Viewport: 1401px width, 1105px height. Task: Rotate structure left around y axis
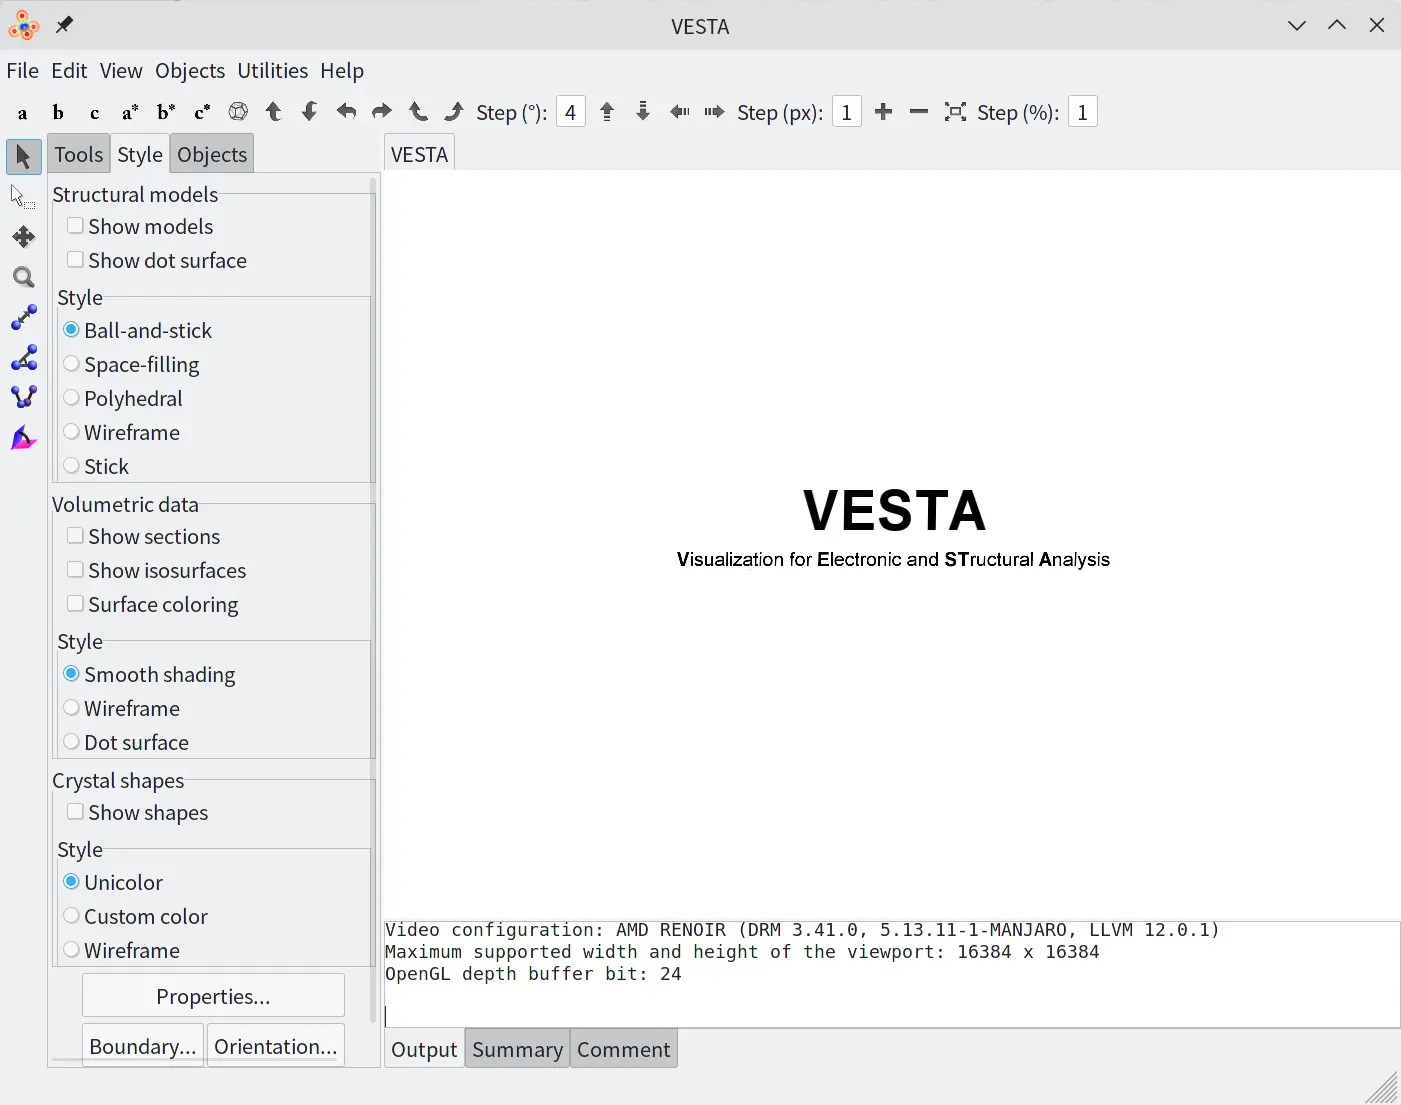(x=346, y=112)
